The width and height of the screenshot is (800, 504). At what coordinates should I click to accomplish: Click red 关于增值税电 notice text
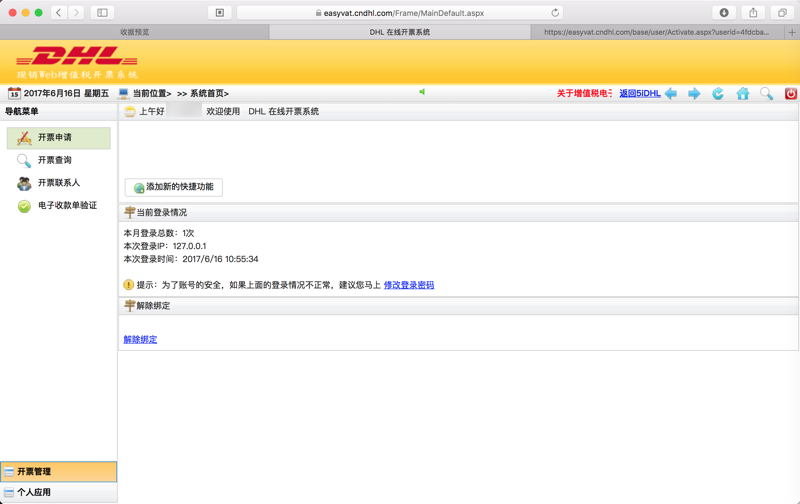[x=584, y=93]
